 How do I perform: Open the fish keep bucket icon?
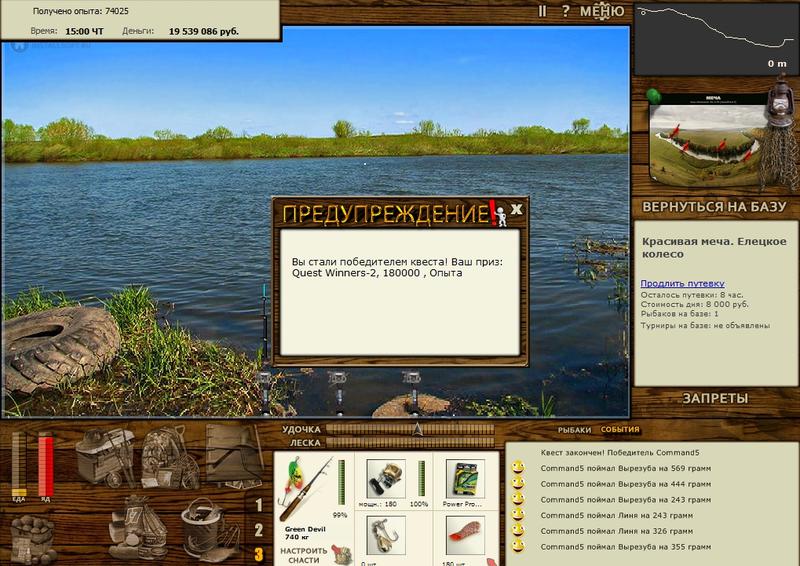click(209, 530)
